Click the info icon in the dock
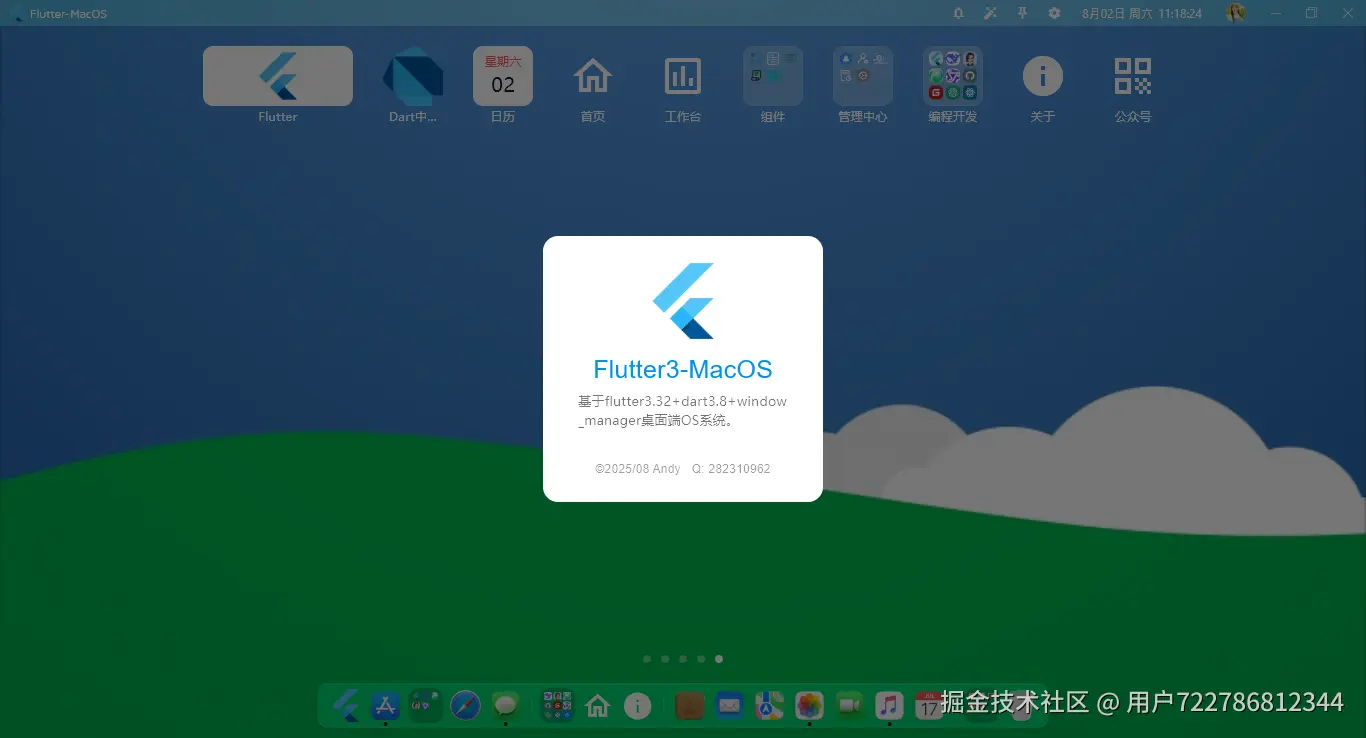Viewport: 1366px width, 738px height. click(x=637, y=706)
